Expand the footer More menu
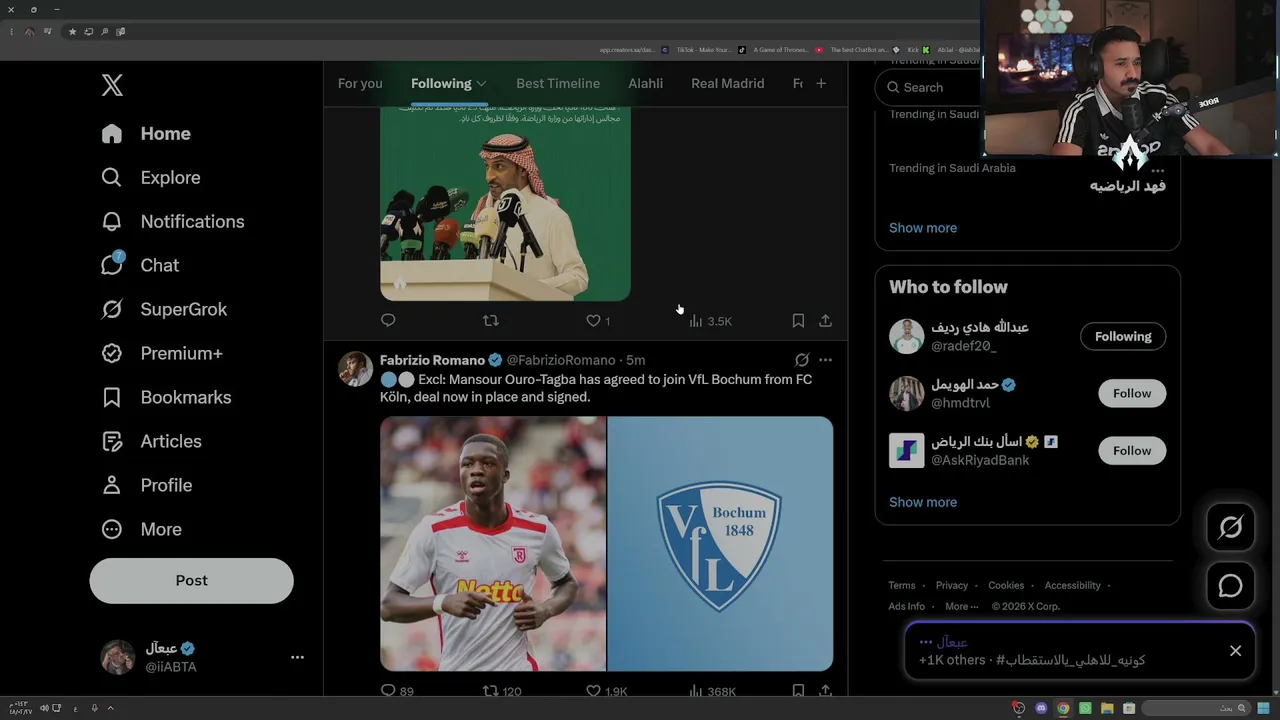Screen dimensions: 1280x720 click(962, 606)
